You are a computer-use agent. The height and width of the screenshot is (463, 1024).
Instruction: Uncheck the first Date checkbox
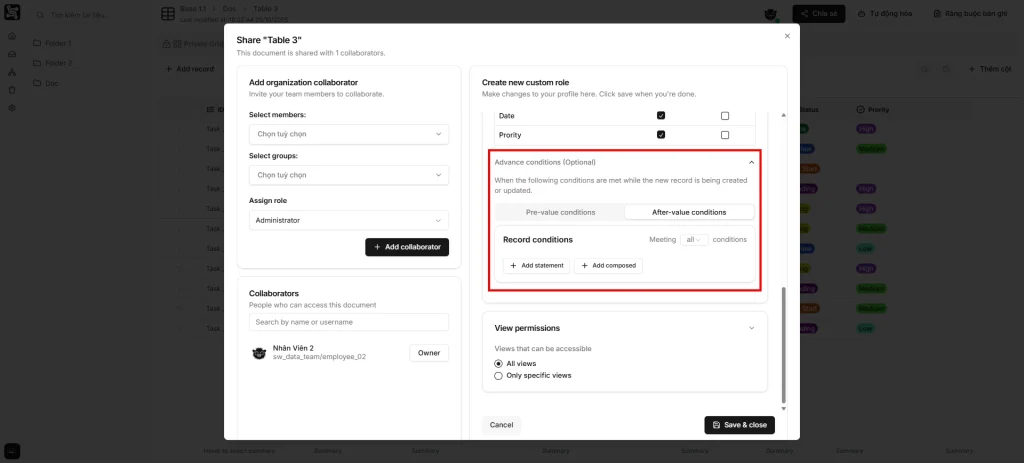click(661, 115)
